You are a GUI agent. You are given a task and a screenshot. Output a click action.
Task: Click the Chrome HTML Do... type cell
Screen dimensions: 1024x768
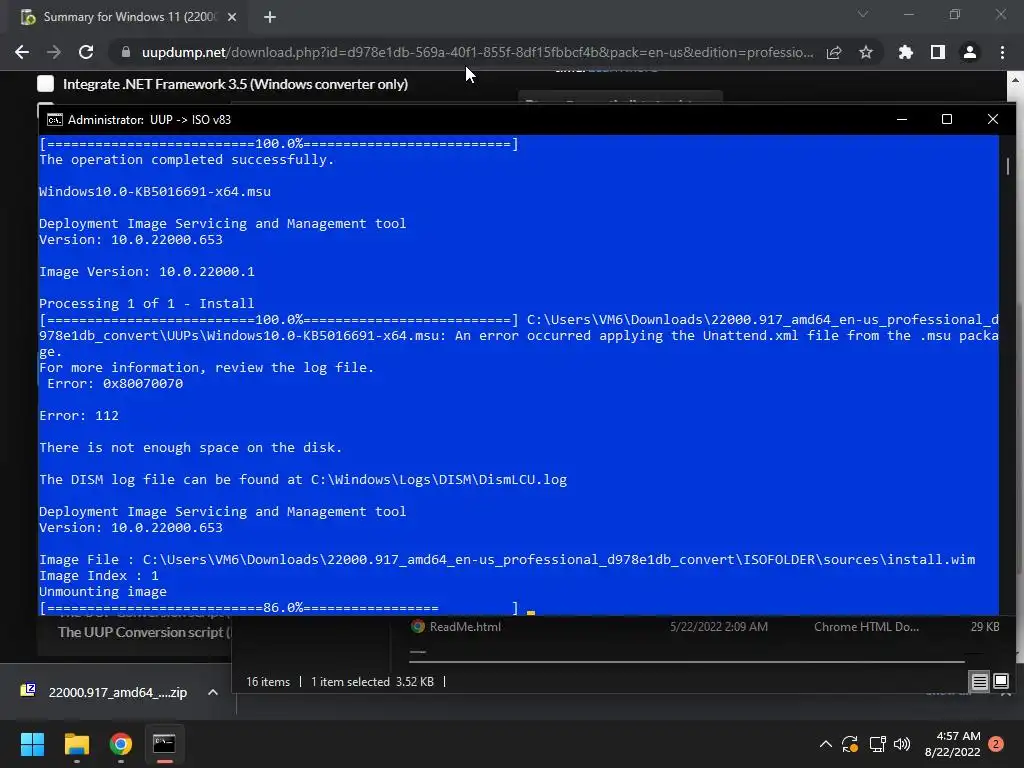[866, 627]
